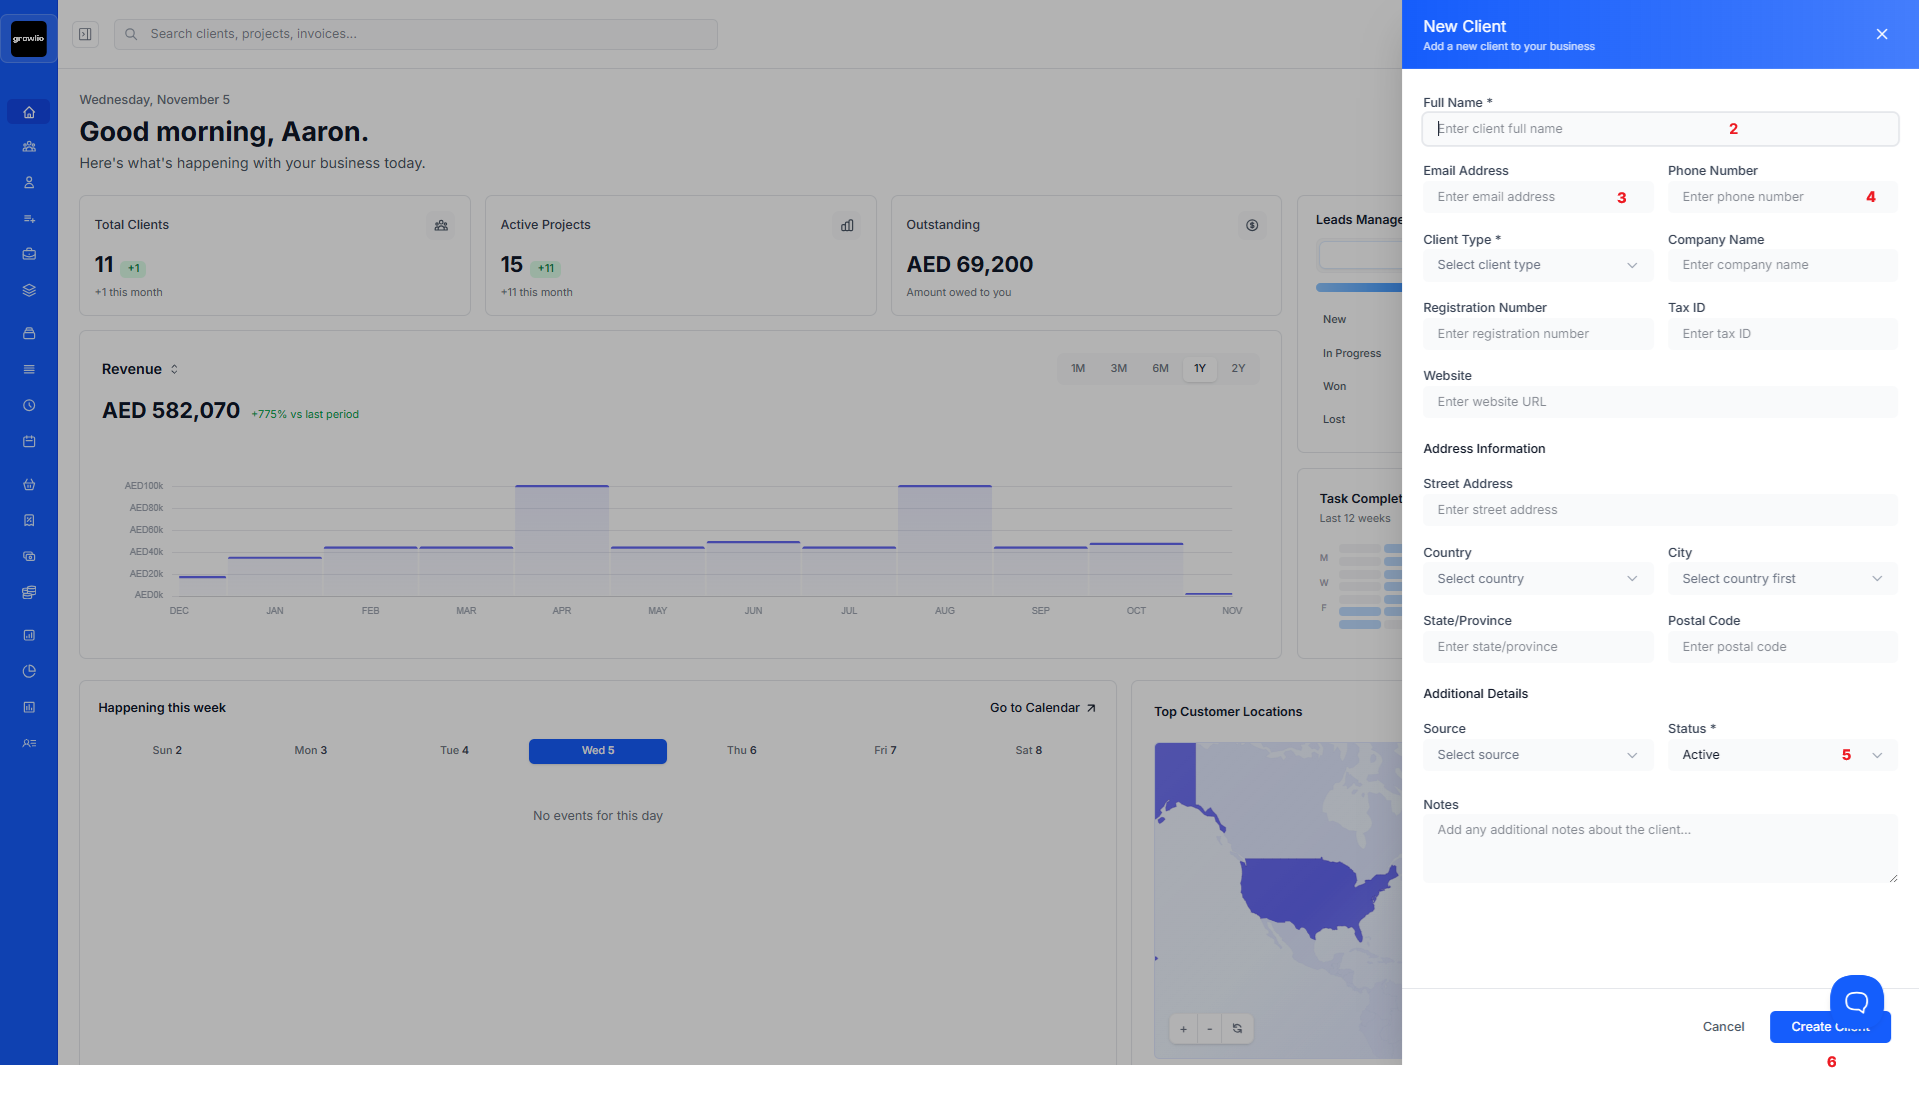Screen dimensions: 1919x1110
Task: Click the stacked layers sidebar icon
Action: pos(29,290)
